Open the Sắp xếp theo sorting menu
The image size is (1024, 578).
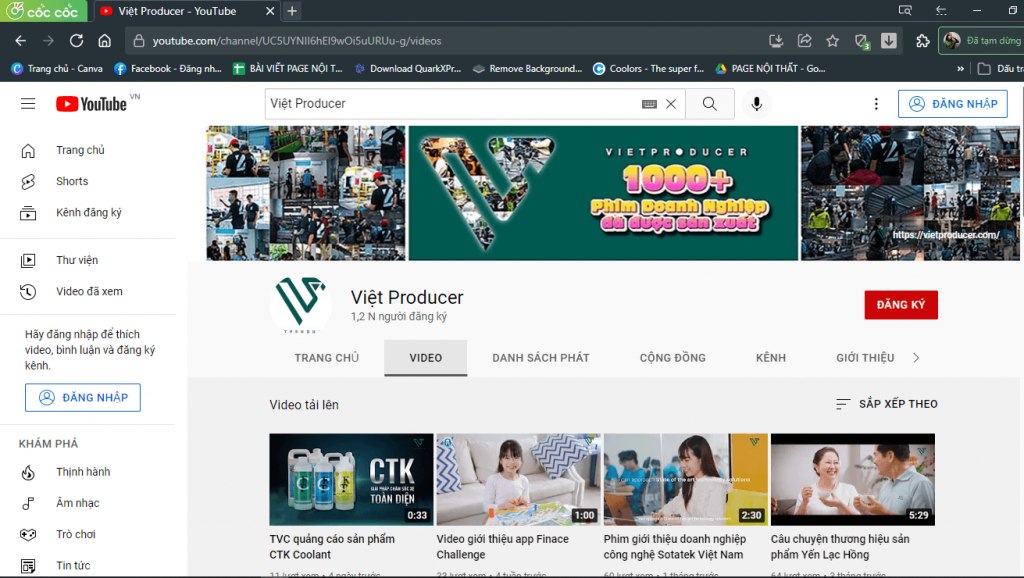(885, 404)
